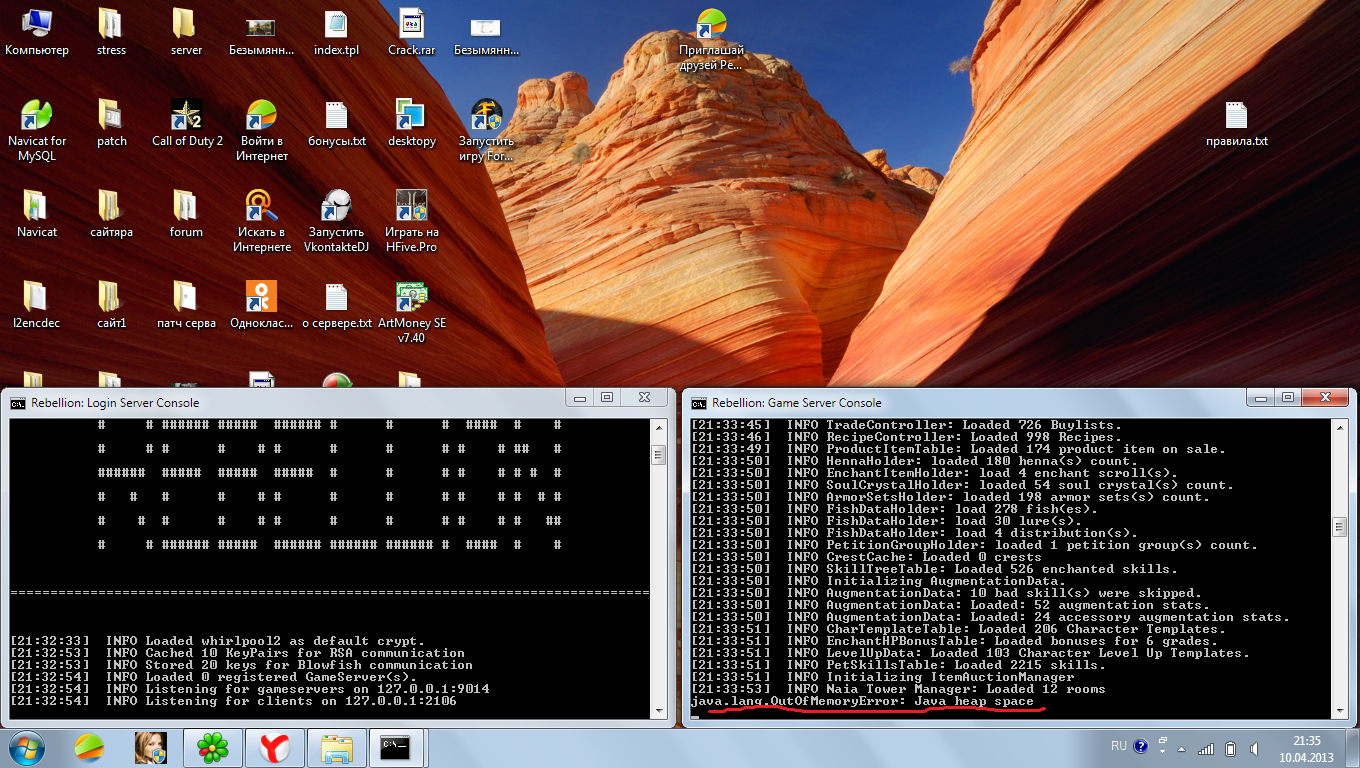Click Game Server Console scrollbar down arrow
Screen dimensions: 1360x768
pos(1339,709)
